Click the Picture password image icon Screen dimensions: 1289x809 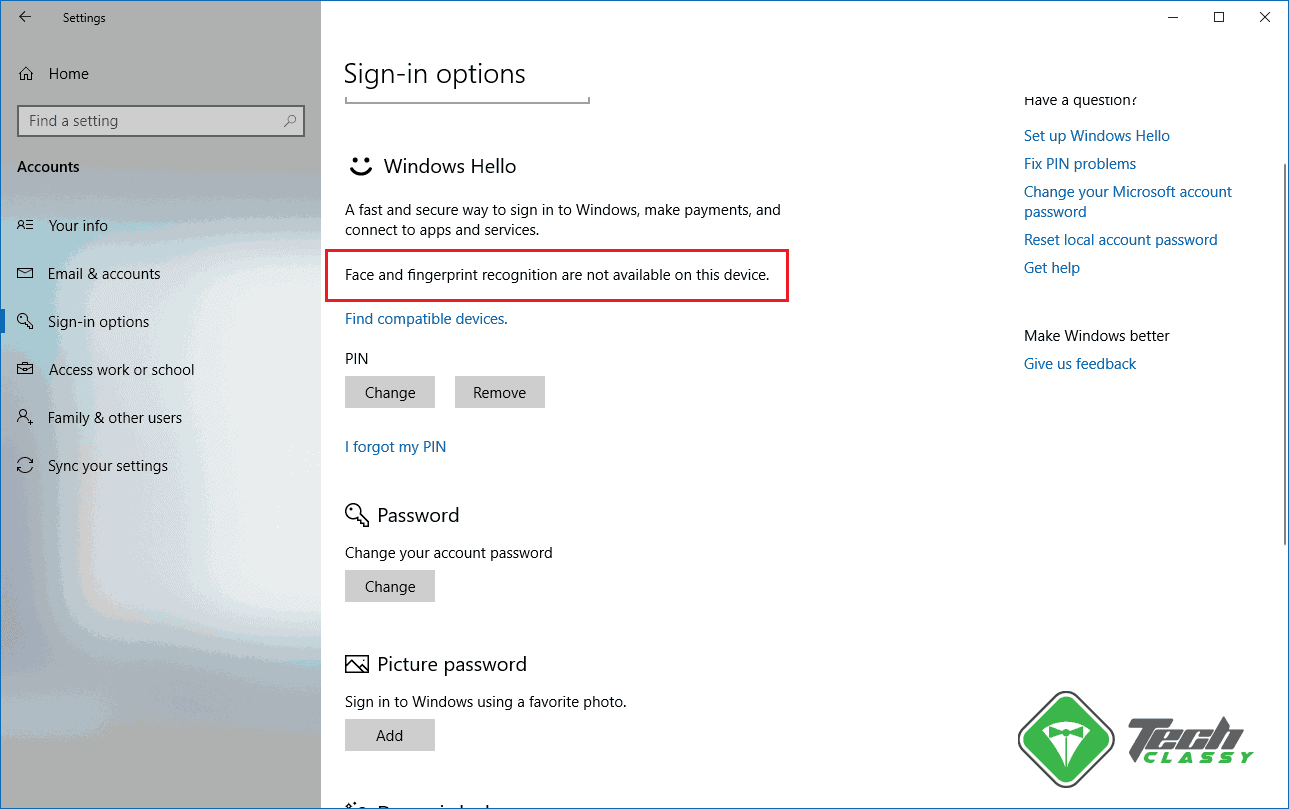[356, 663]
